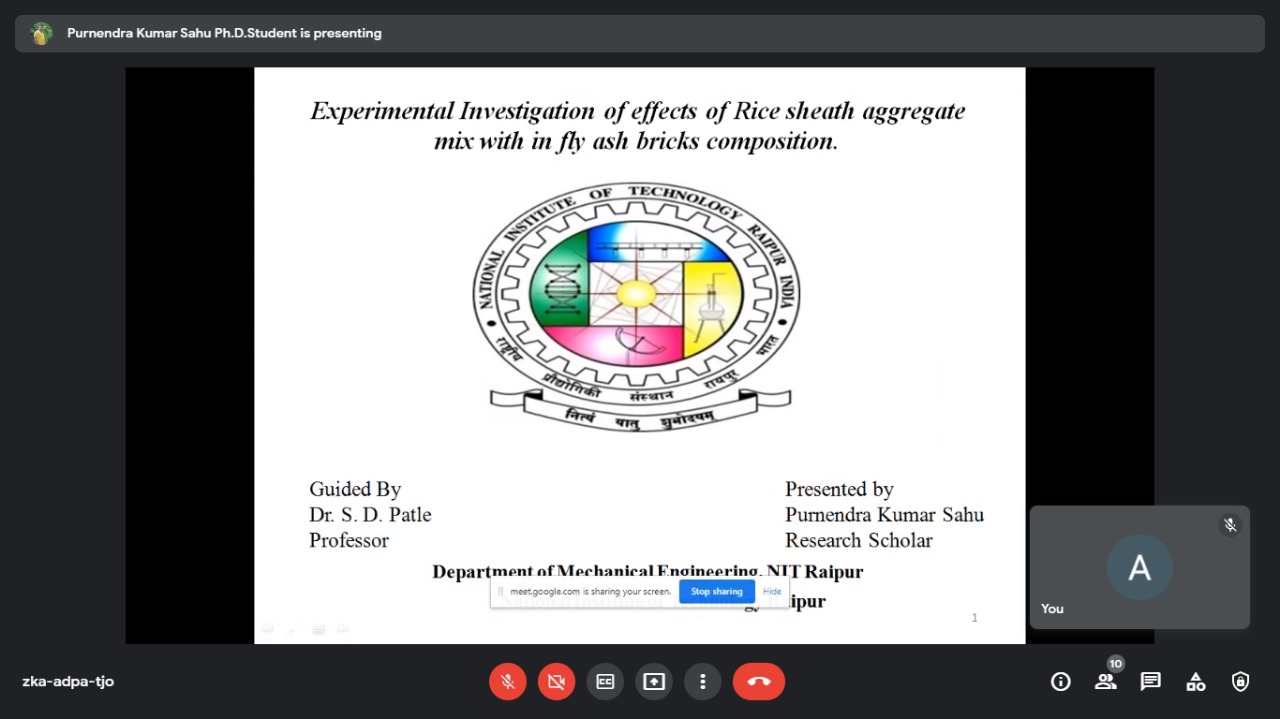Click the meeting code zka-adpa-tjo
Viewport: 1280px width, 719px height.
(x=68, y=682)
